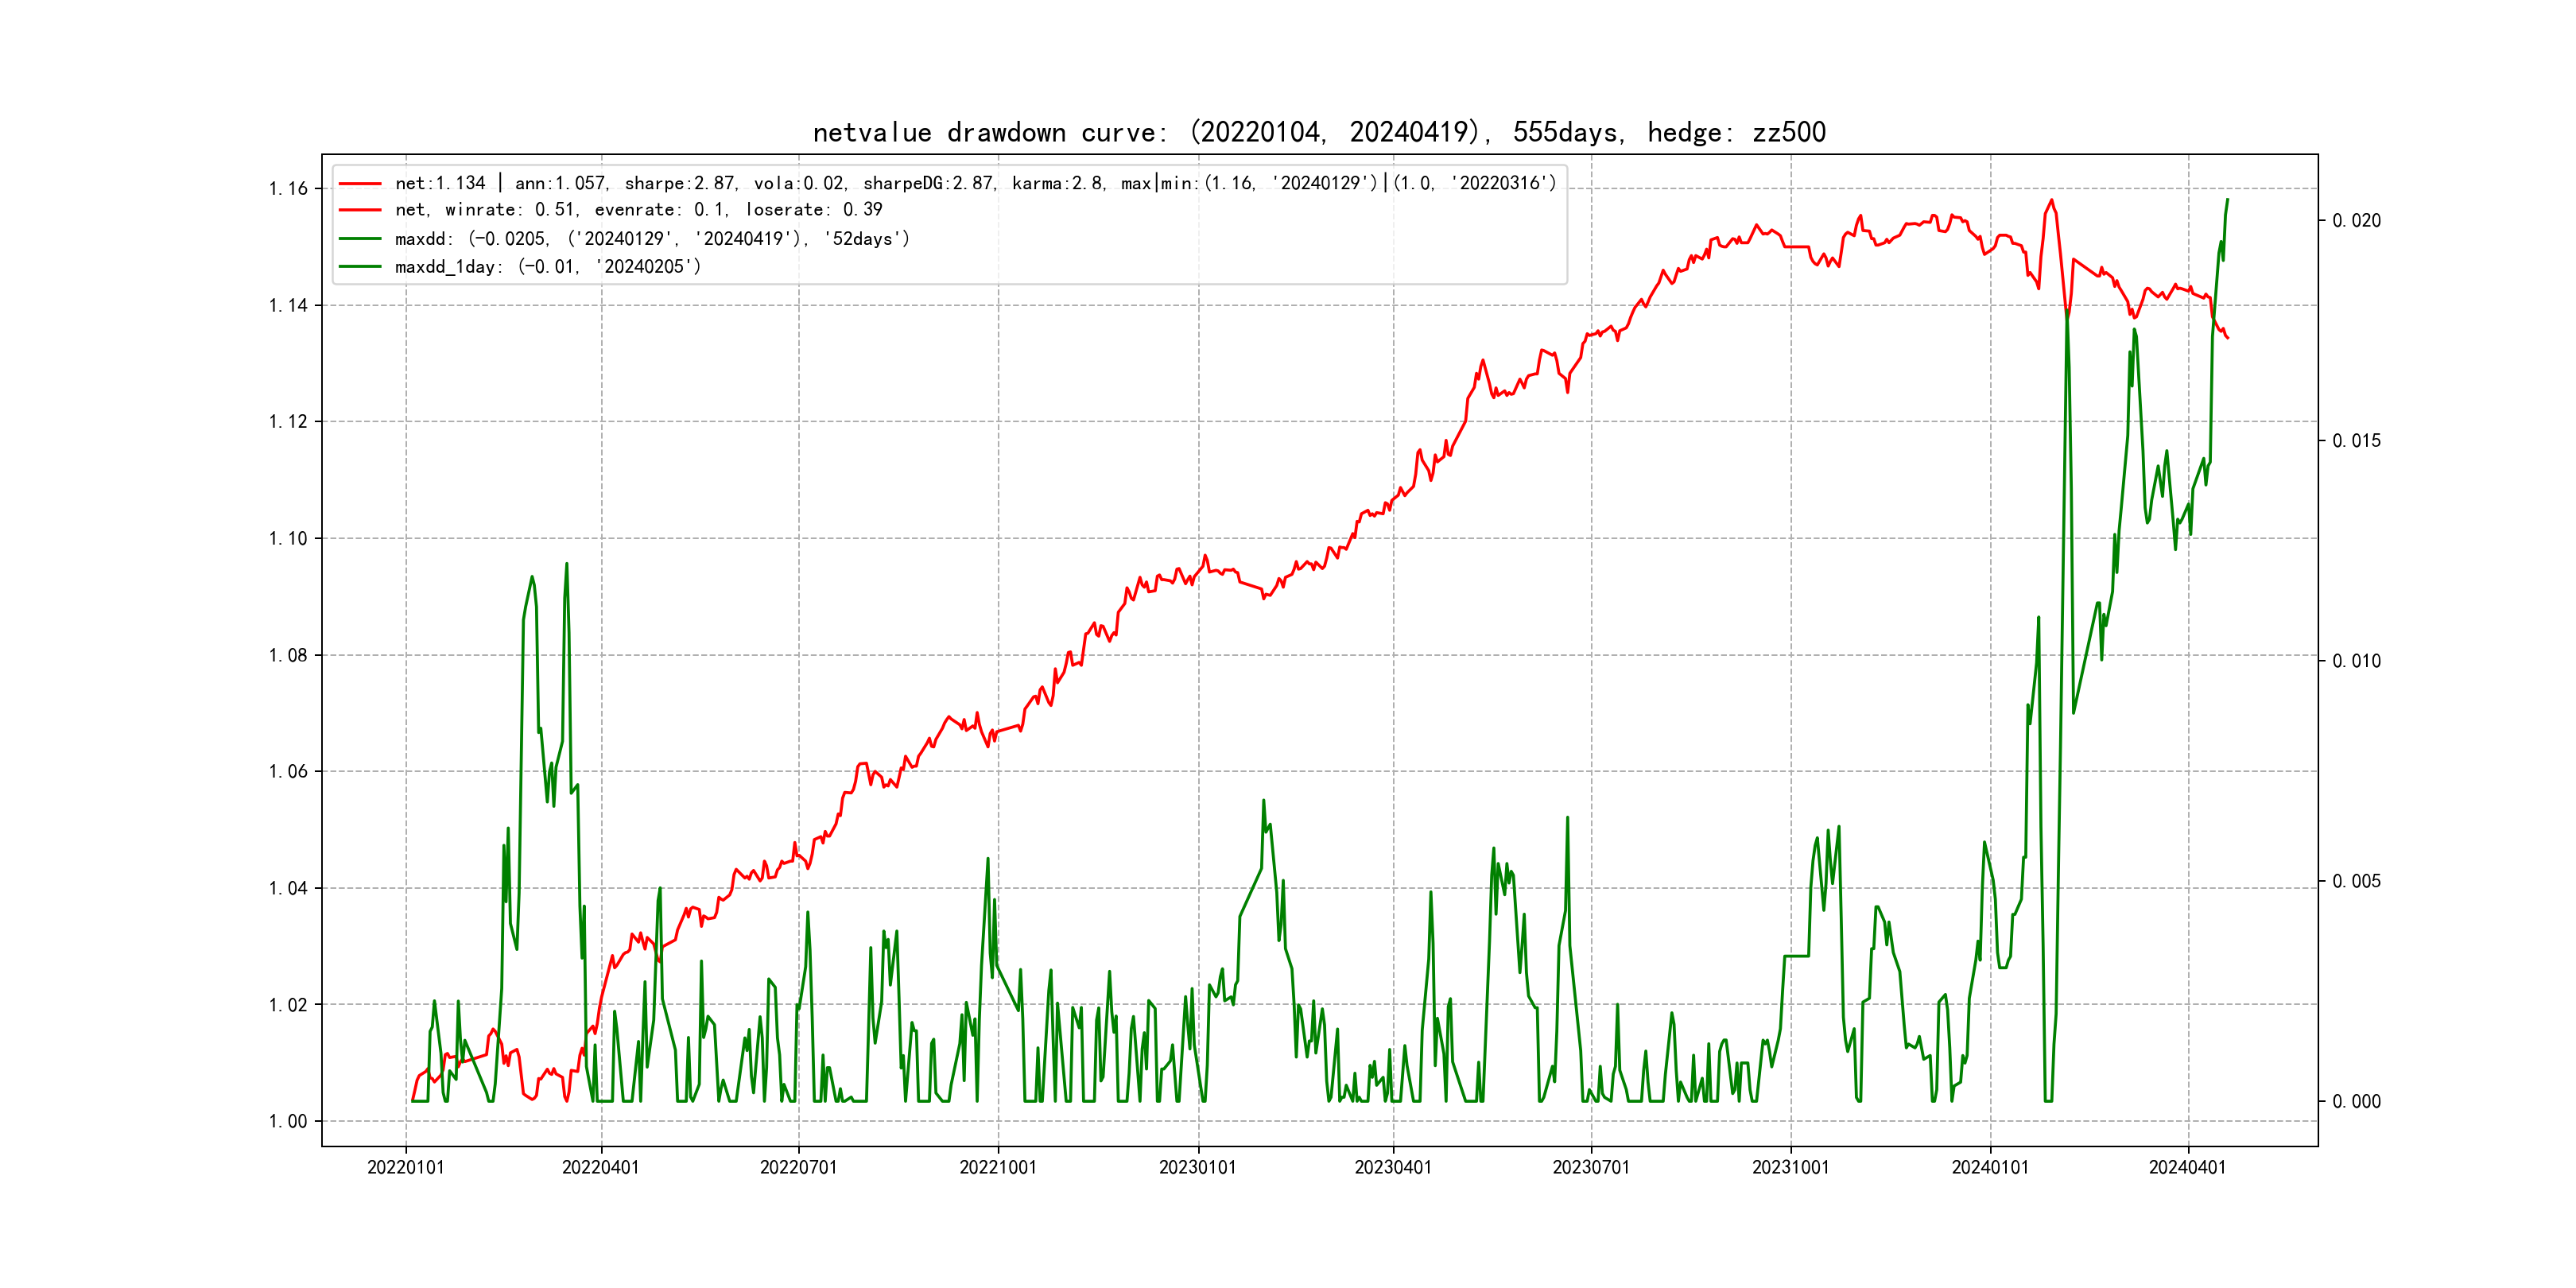Click left y-axis tick label 1.00

[288, 1122]
